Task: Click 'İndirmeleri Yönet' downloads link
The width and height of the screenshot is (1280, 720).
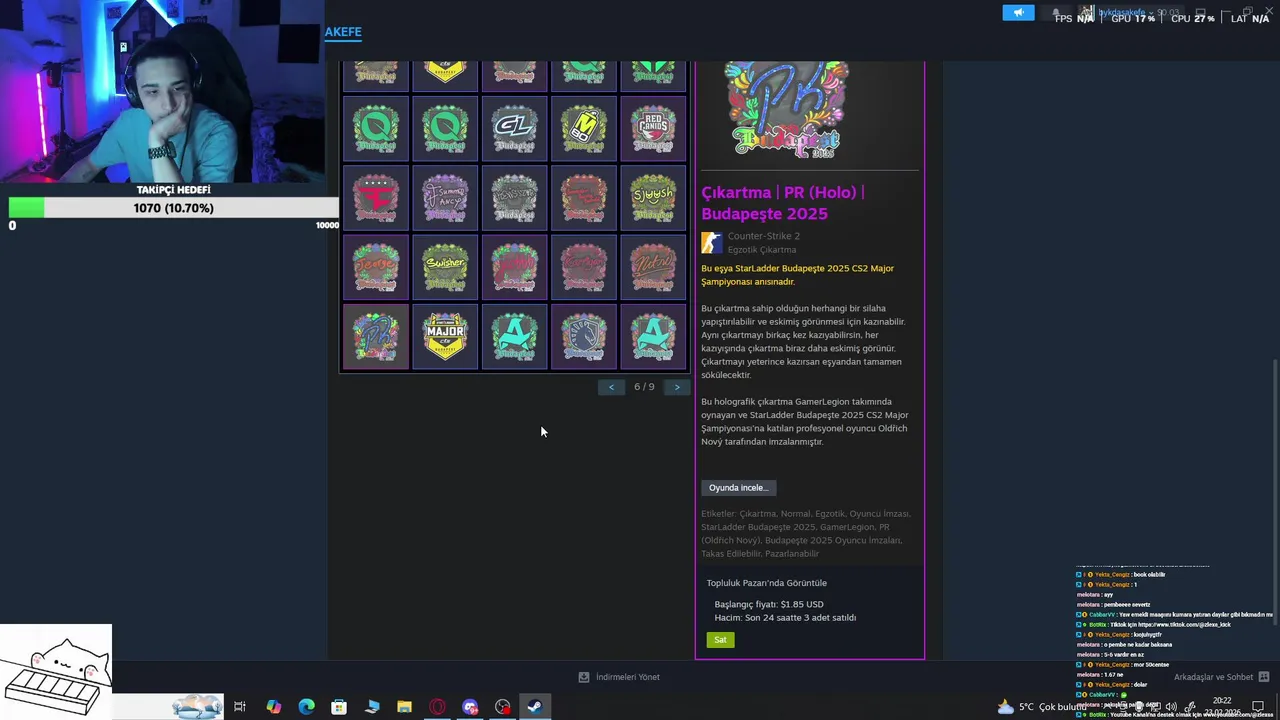Action: coord(619,677)
